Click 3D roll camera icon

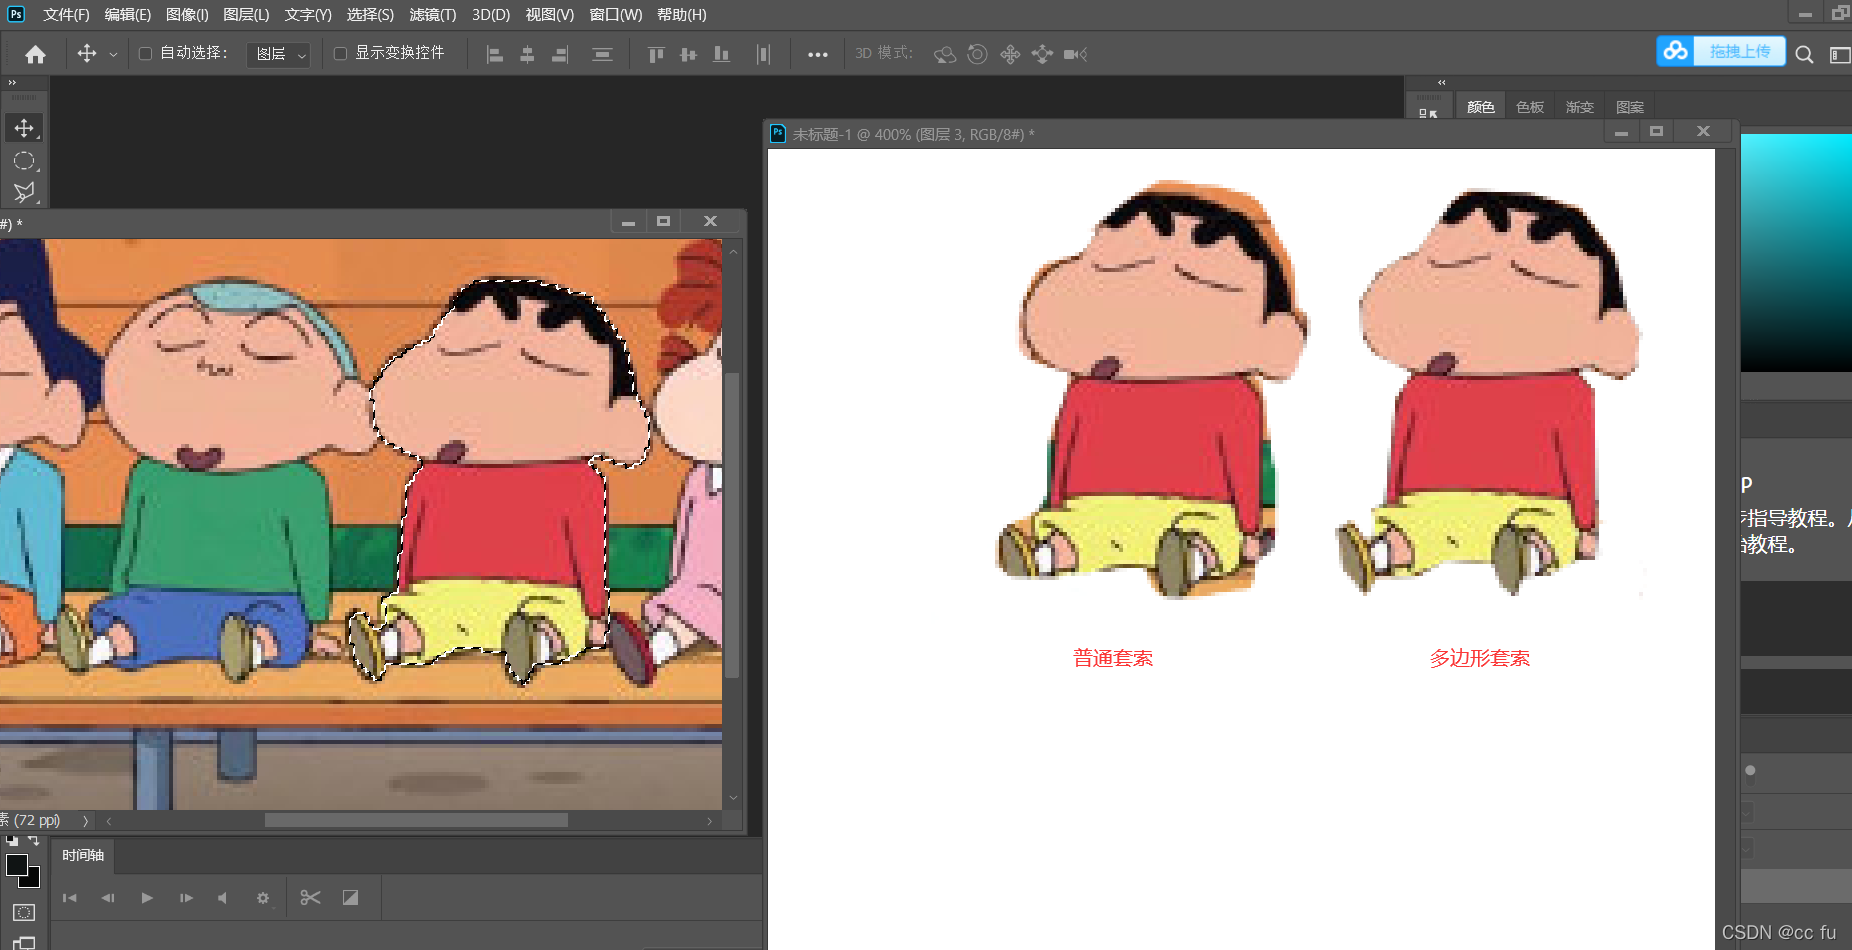pyautogui.click(x=977, y=54)
